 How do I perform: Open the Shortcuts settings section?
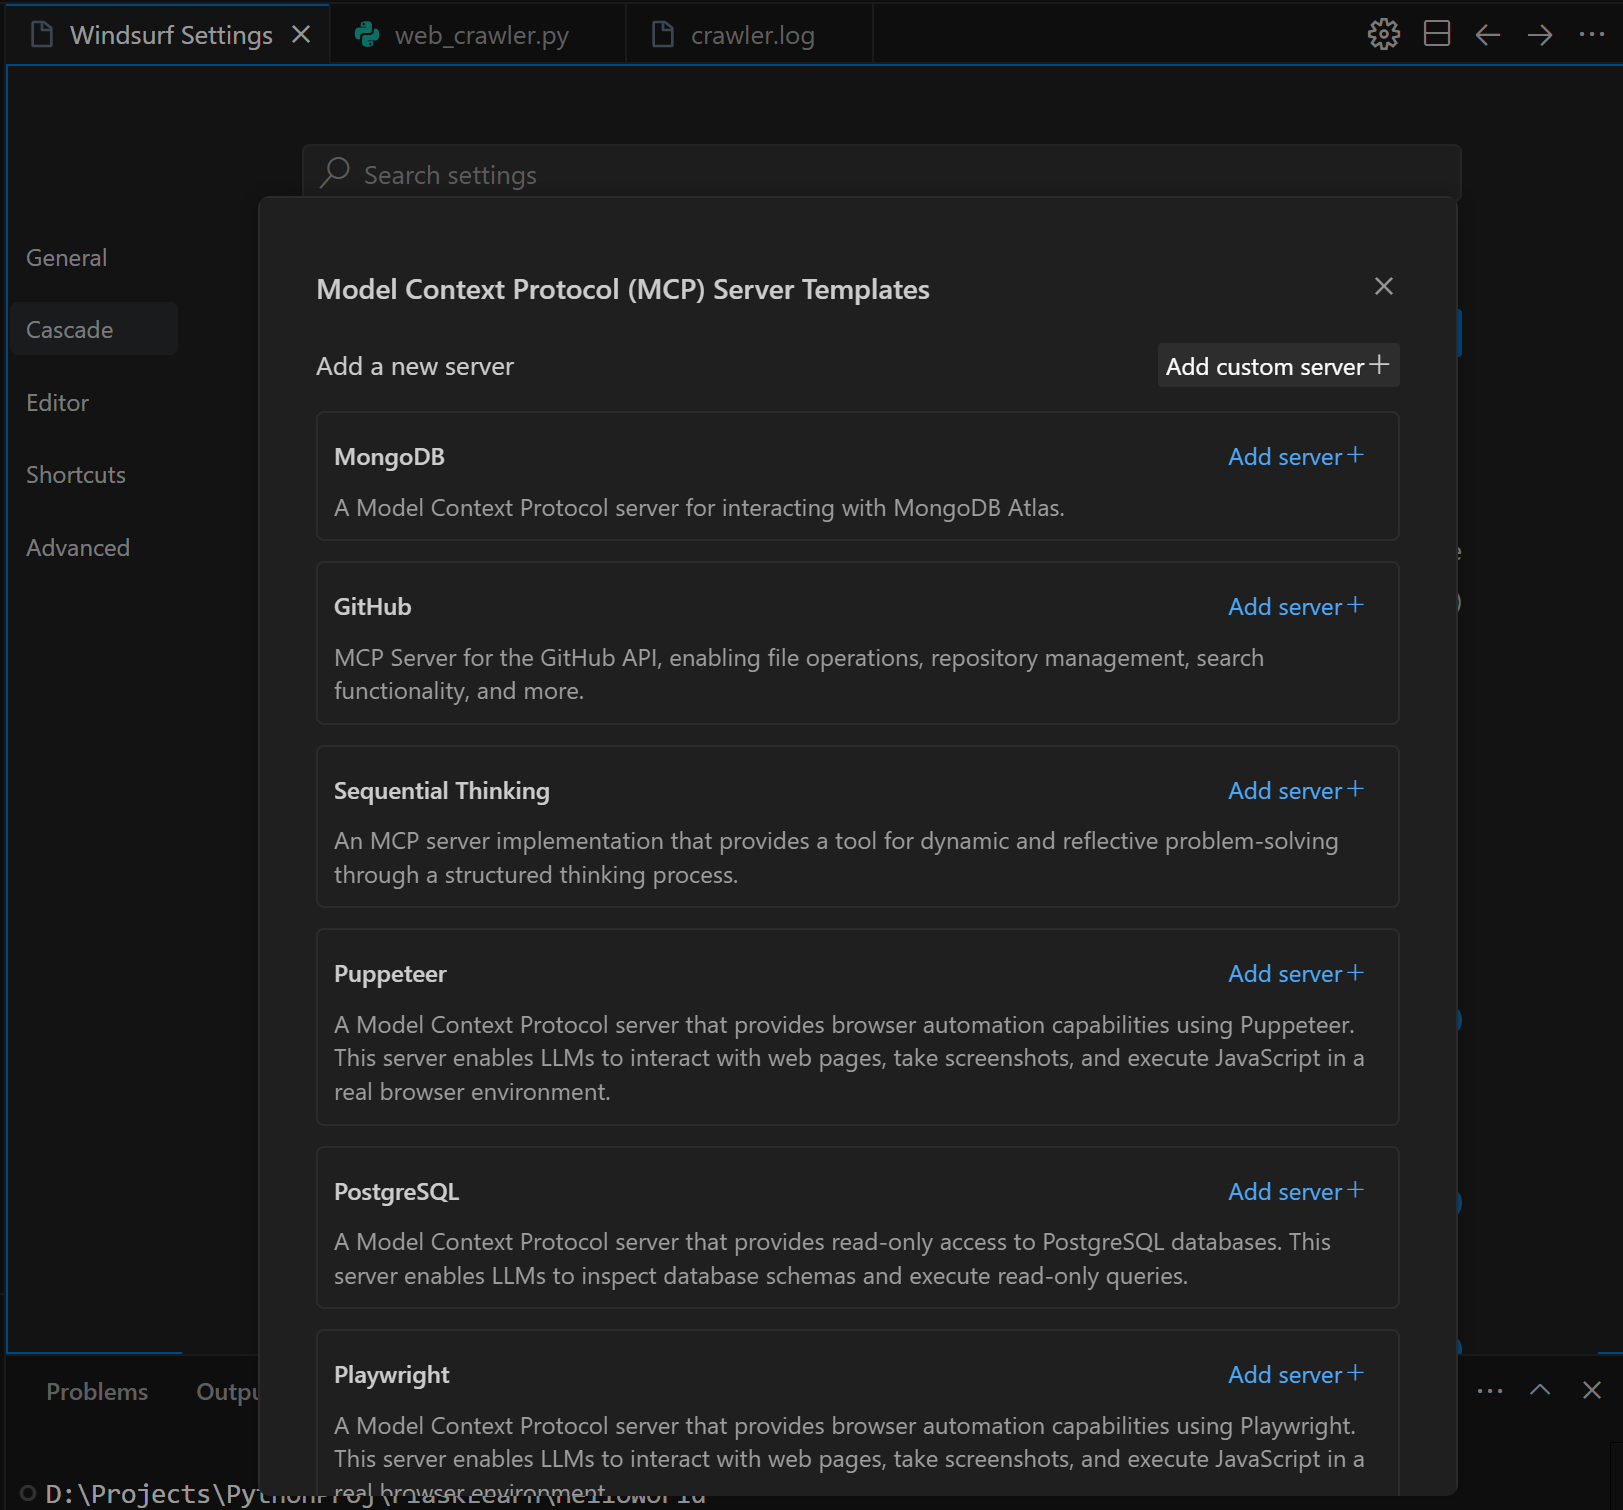[76, 475]
